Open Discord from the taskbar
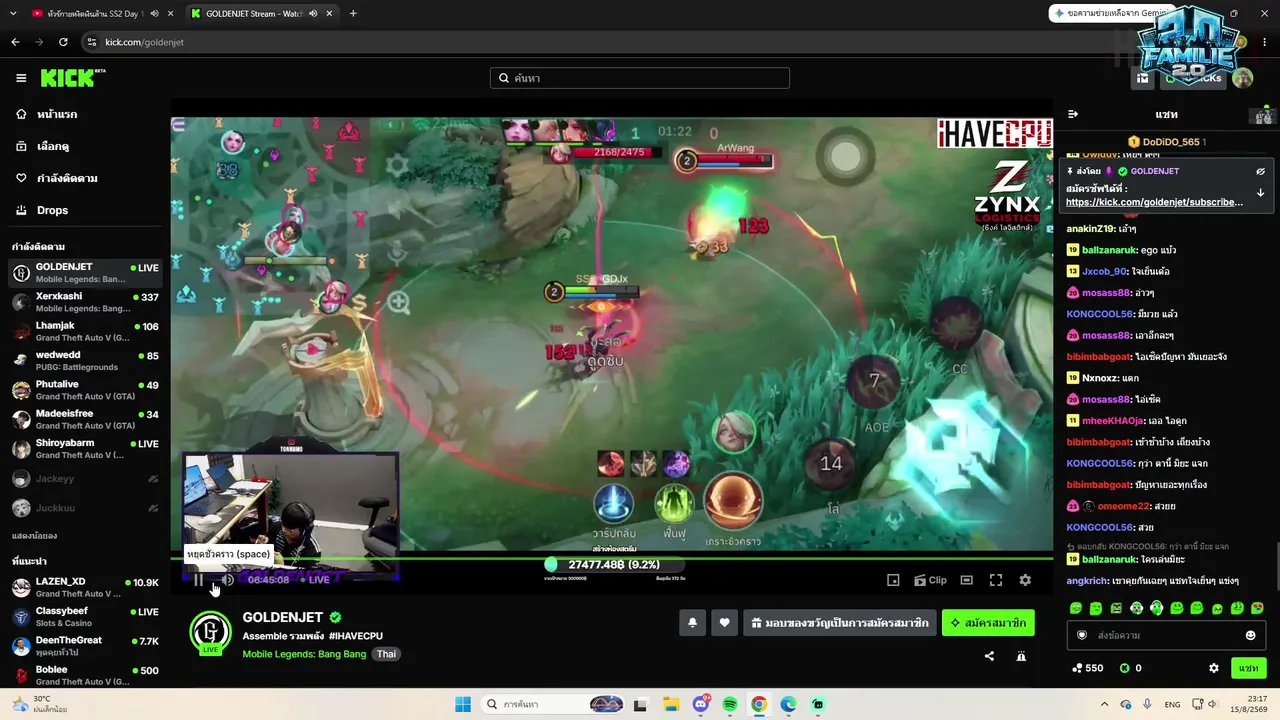The height and width of the screenshot is (720, 1280). coord(701,704)
